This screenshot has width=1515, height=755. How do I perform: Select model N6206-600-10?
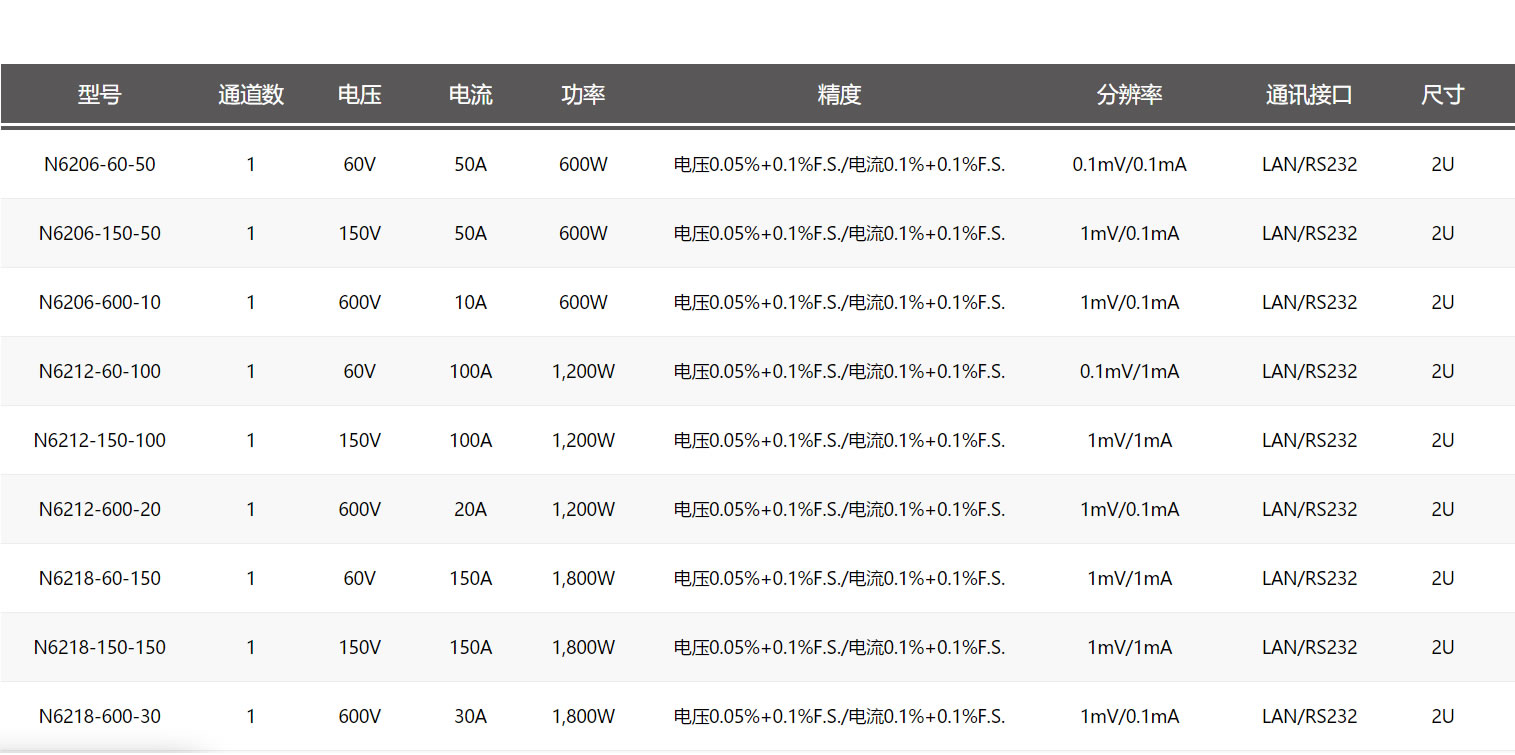pos(100,302)
